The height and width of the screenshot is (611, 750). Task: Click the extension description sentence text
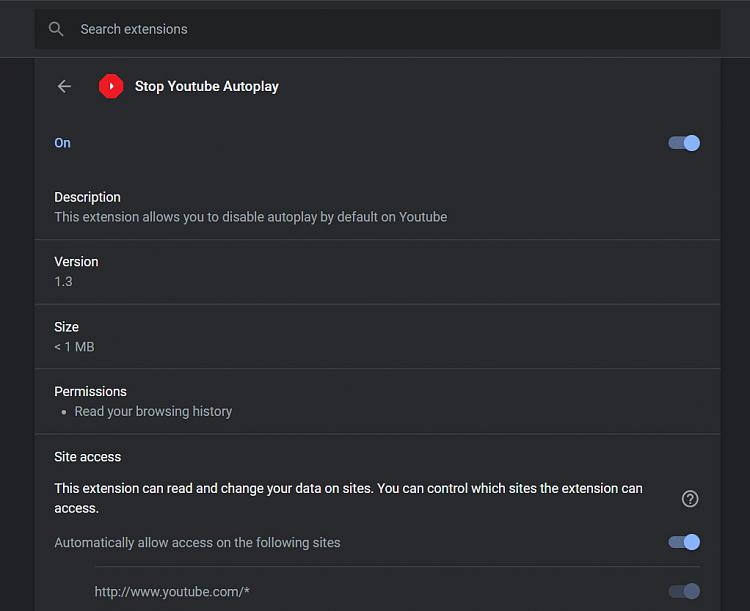click(251, 217)
